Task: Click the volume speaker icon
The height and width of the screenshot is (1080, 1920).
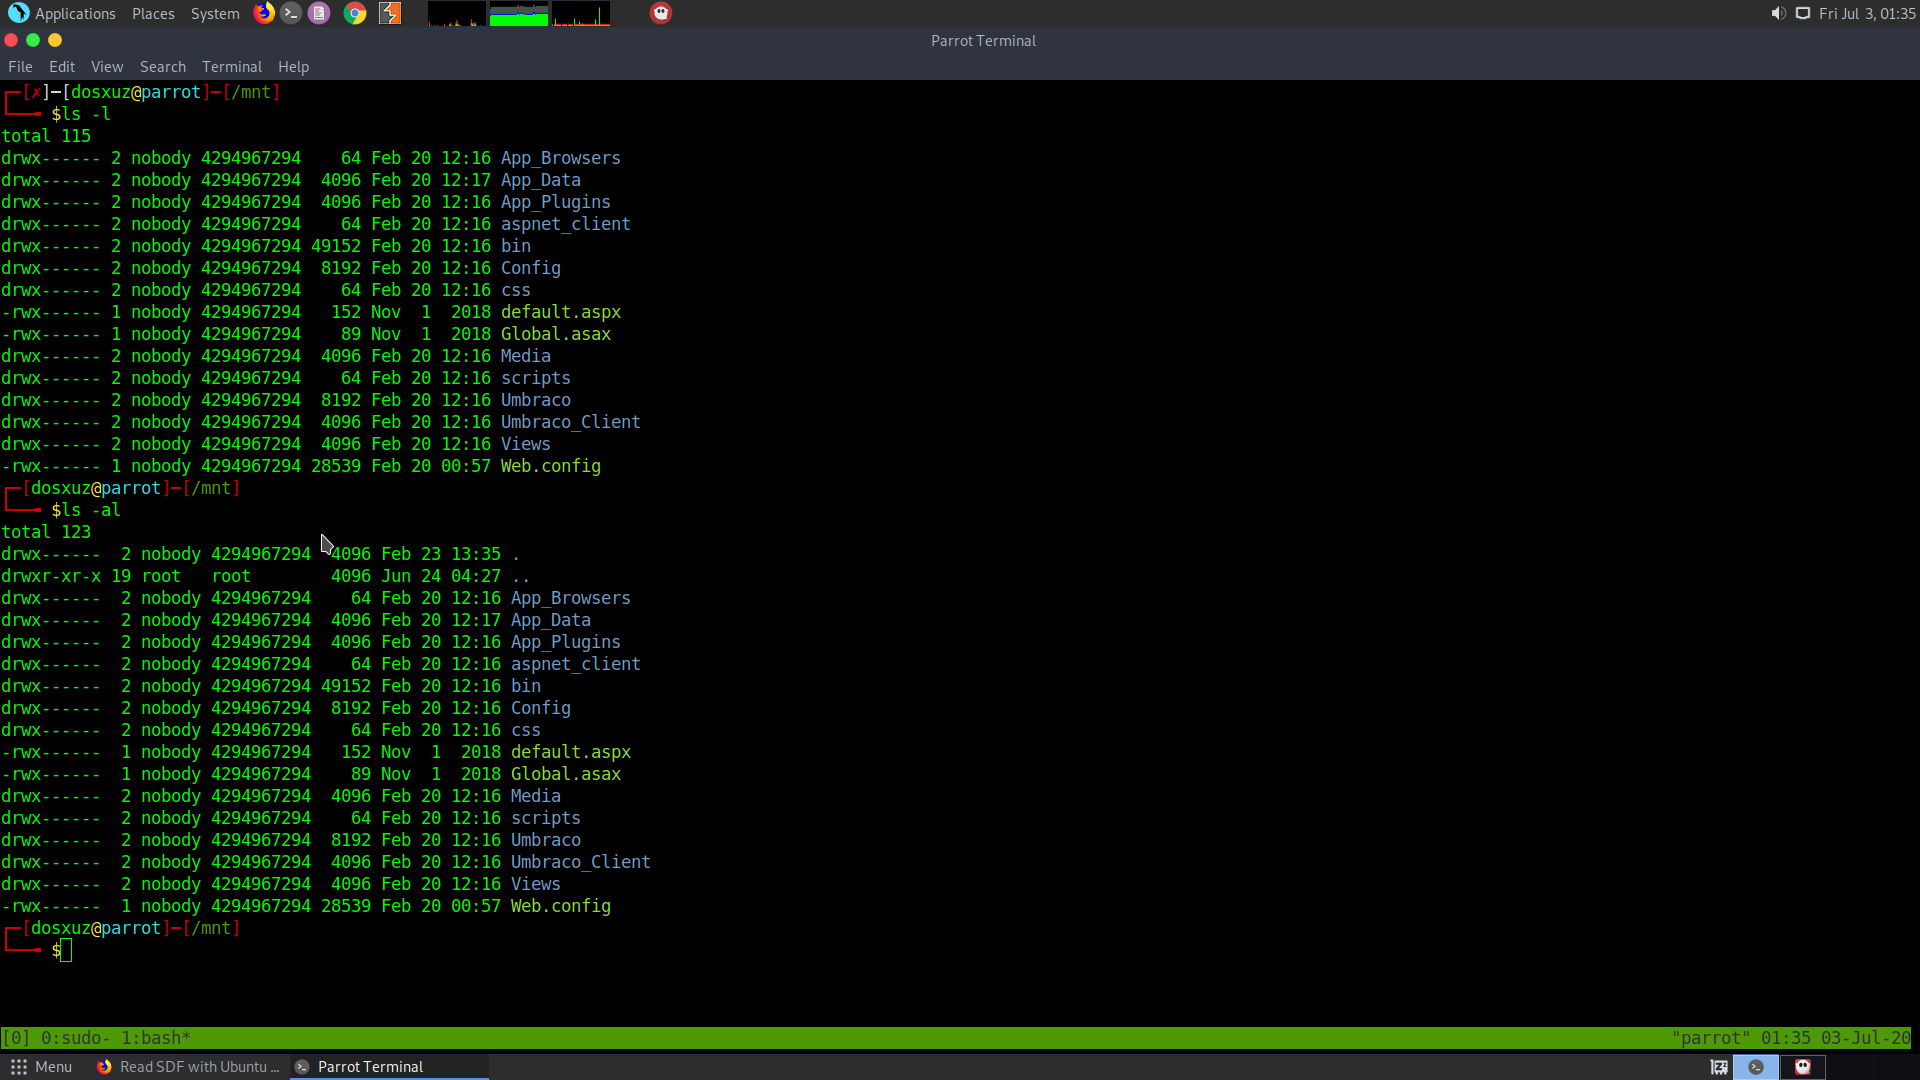Action: tap(1778, 13)
